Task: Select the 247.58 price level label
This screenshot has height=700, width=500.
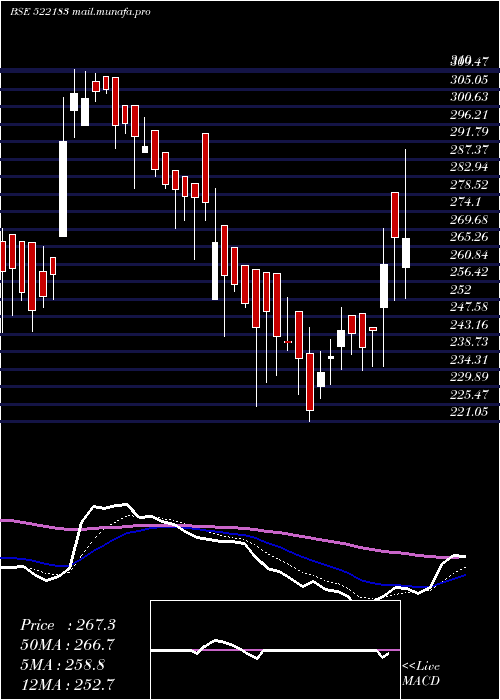Action: 468,307
